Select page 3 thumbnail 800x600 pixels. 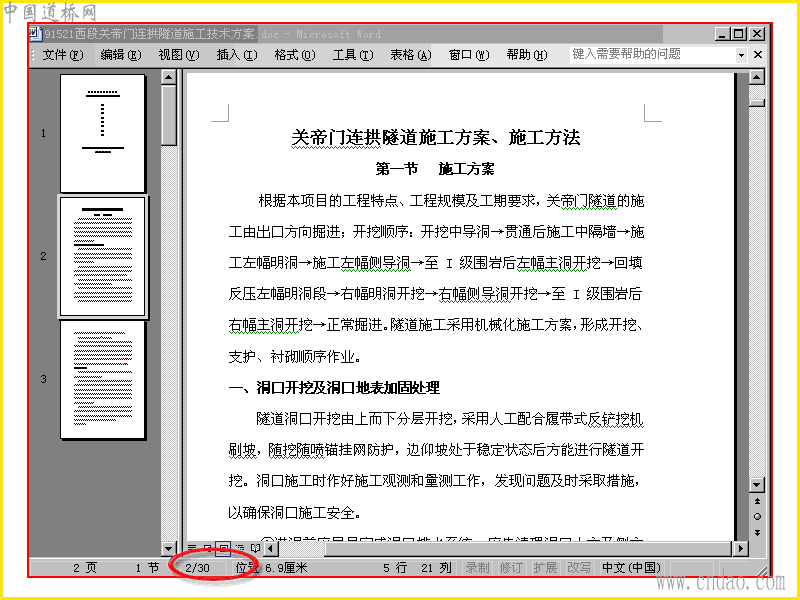(103, 379)
